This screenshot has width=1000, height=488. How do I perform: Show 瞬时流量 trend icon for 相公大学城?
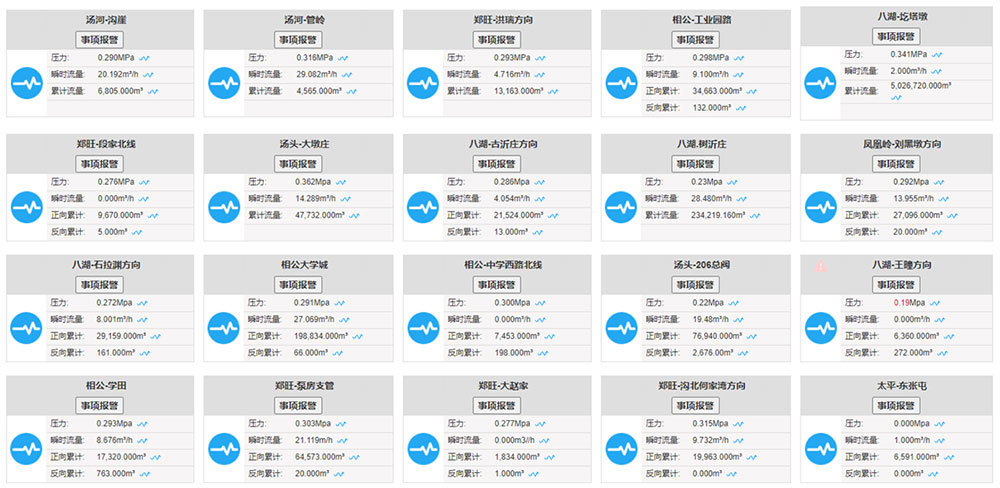pos(345,320)
